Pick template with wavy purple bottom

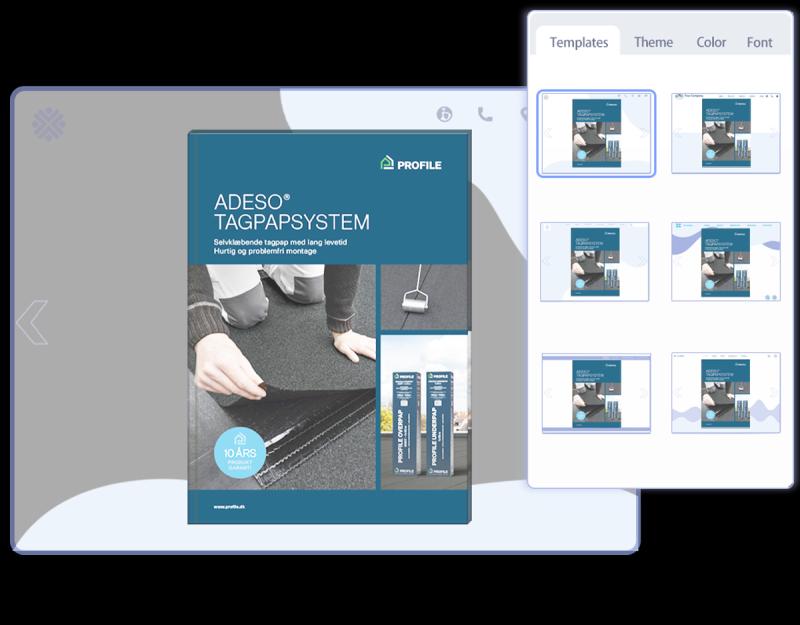(726, 393)
